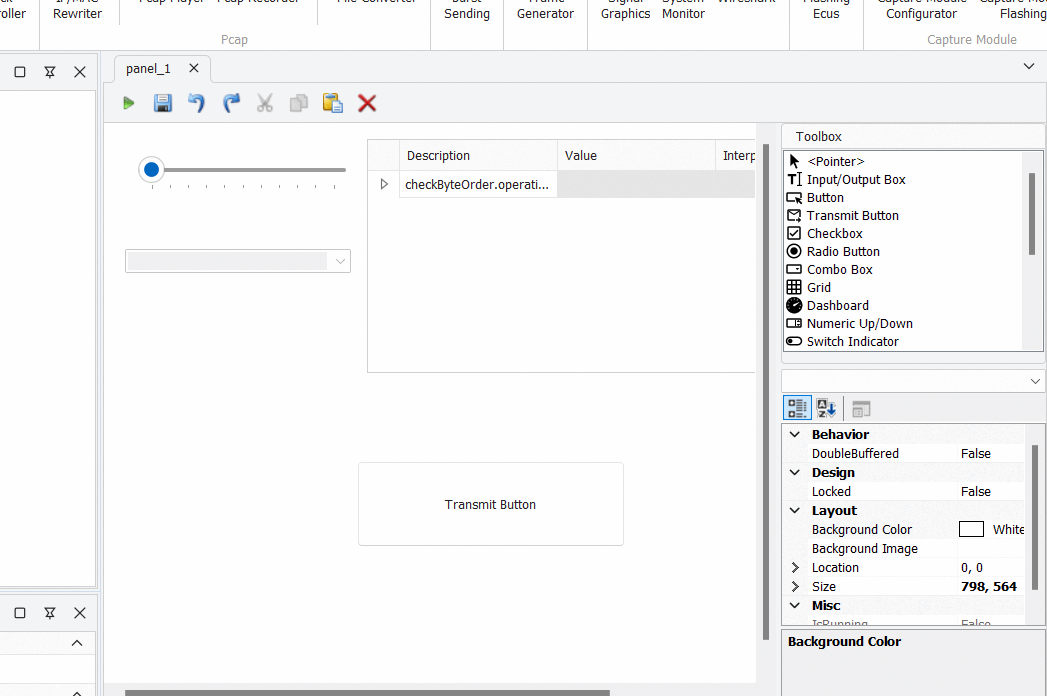The width and height of the screenshot is (1047, 696).
Task: Choose the Button control in Toolbox
Action: [x=815, y=198]
